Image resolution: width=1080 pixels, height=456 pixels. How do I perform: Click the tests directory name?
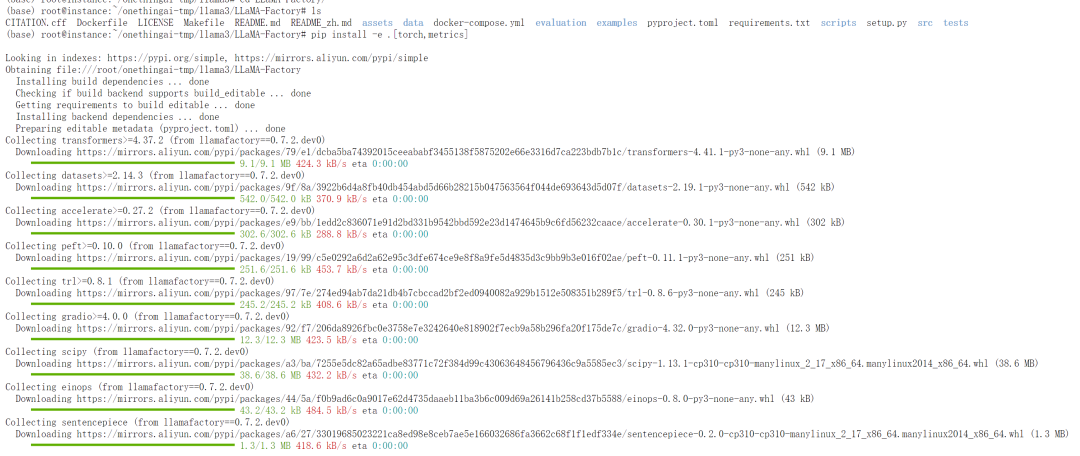pos(955,23)
